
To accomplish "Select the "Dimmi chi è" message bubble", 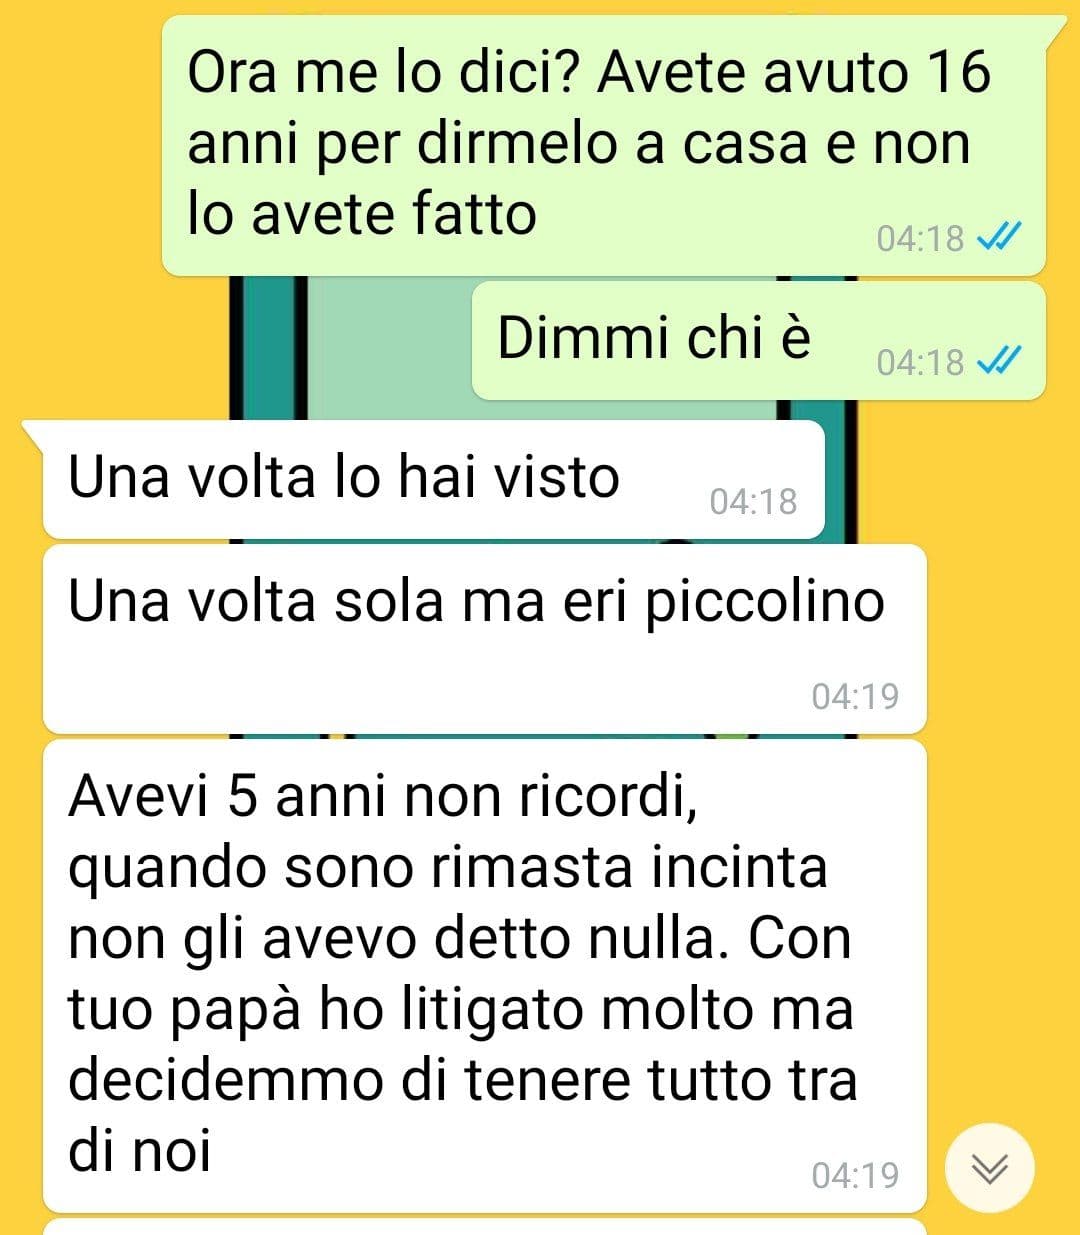I will pyautogui.click(x=758, y=340).
